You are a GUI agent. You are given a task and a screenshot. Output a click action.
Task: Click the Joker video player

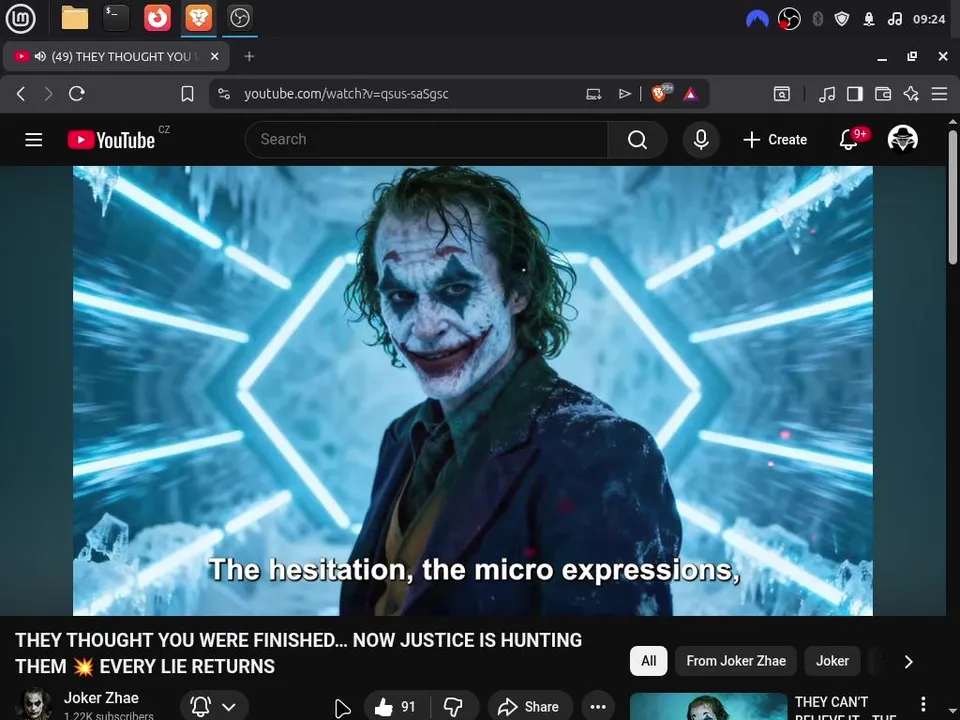click(473, 391)
